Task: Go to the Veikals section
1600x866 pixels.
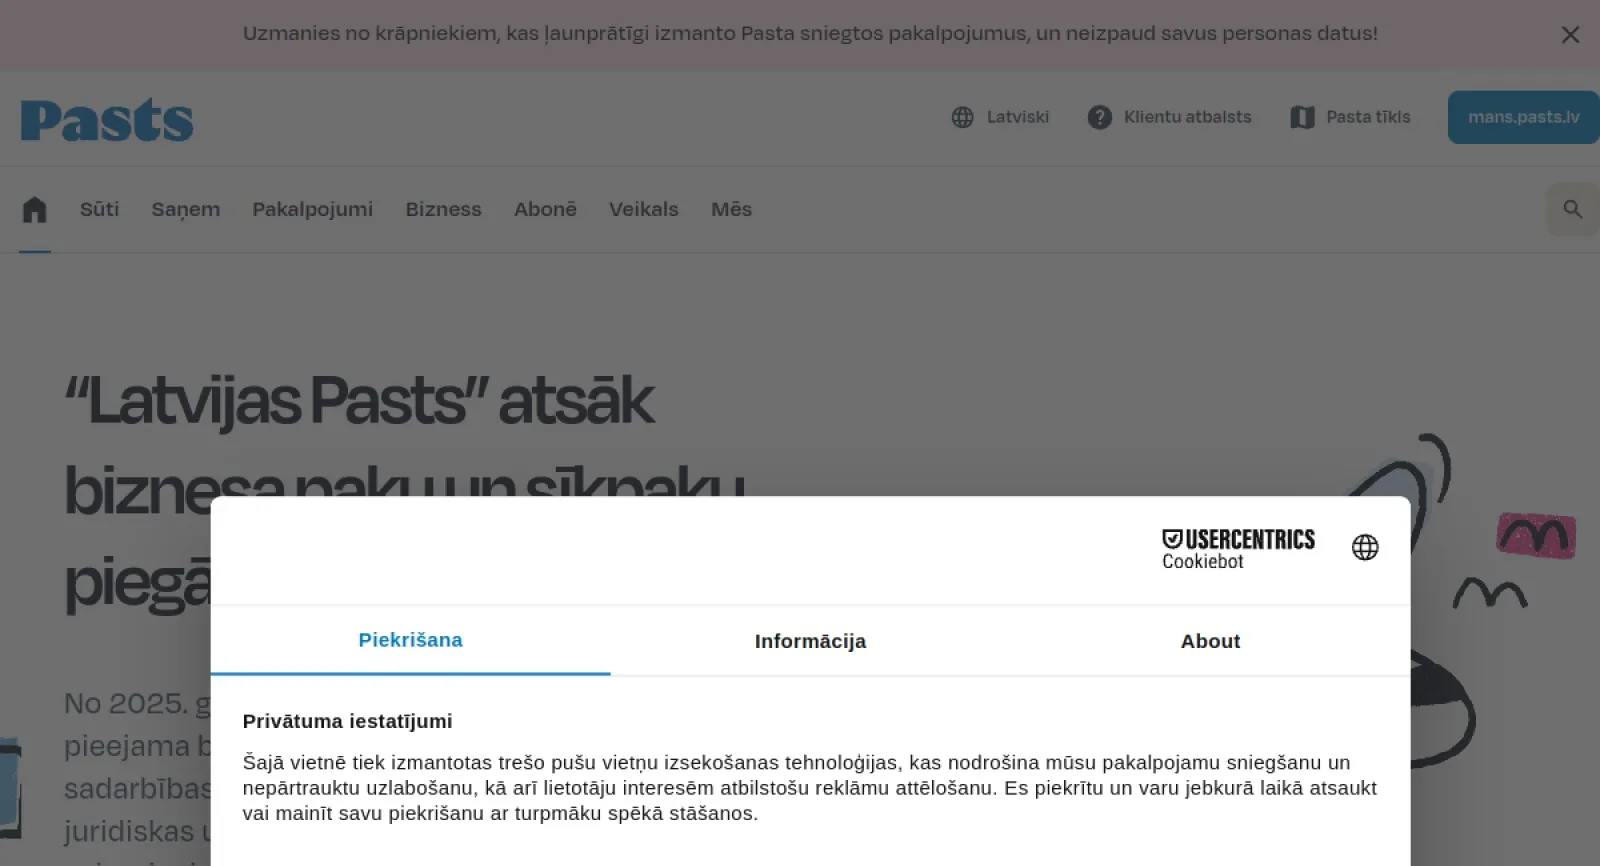Action: (643, 210)
